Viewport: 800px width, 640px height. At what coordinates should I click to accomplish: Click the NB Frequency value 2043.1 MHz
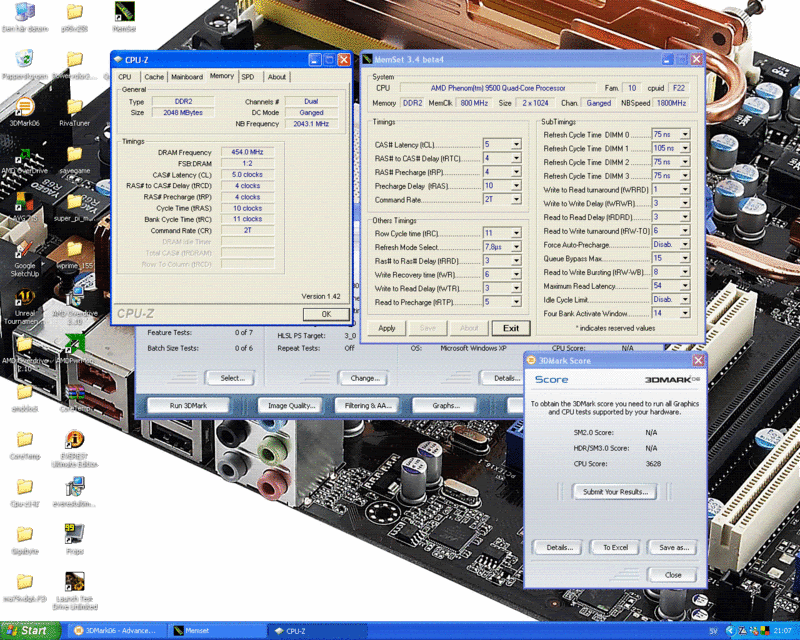pyautogui.click(x=311, y=124)
